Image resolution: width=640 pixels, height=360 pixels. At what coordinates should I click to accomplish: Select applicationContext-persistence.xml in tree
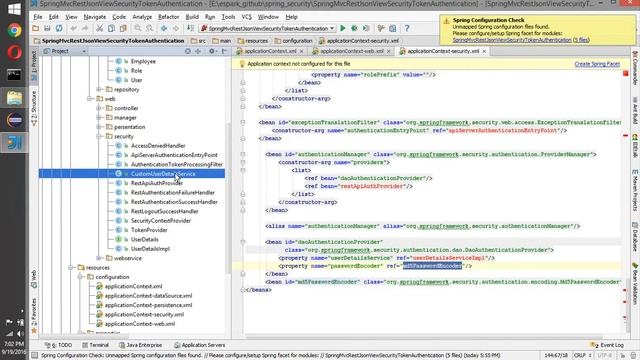click(x=148, y=305)
